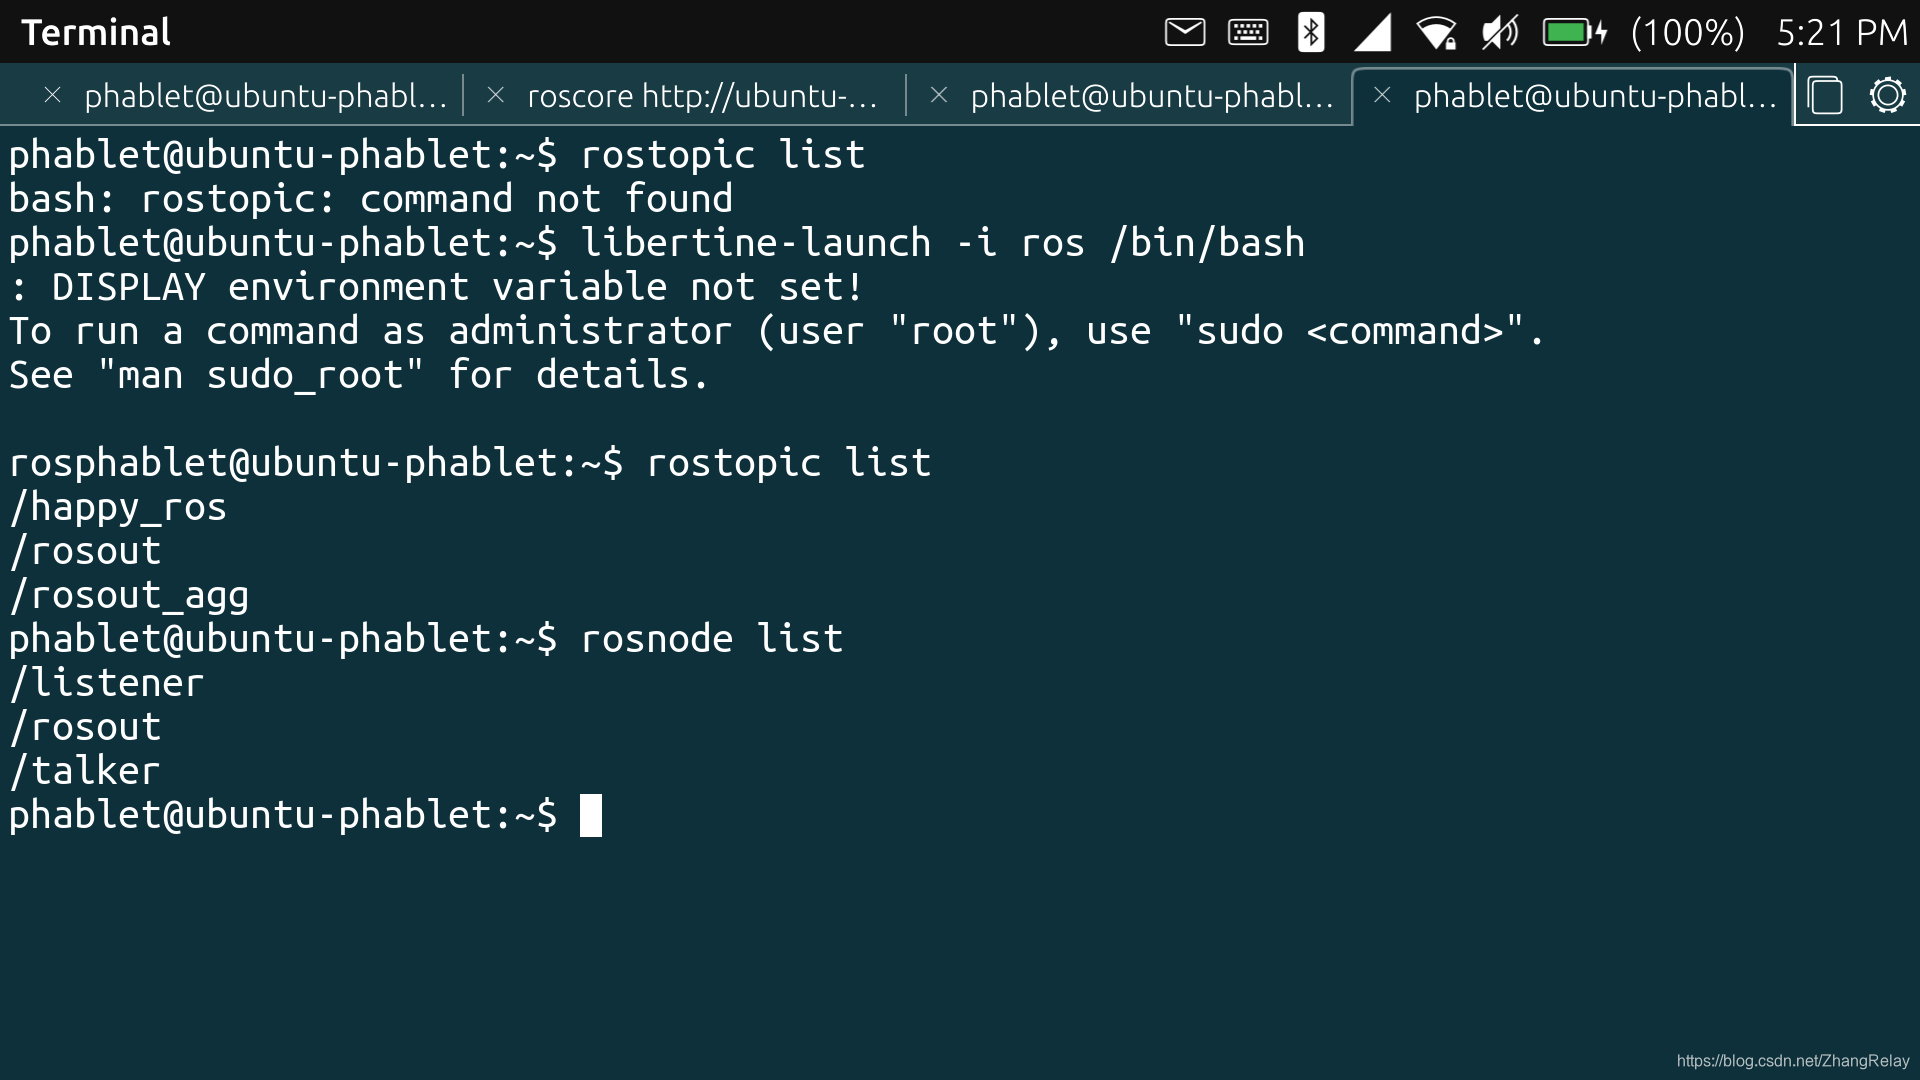1920x1080 pixels.
Task: Open the messages envelope indicator
Action: tap(1184, 31)
